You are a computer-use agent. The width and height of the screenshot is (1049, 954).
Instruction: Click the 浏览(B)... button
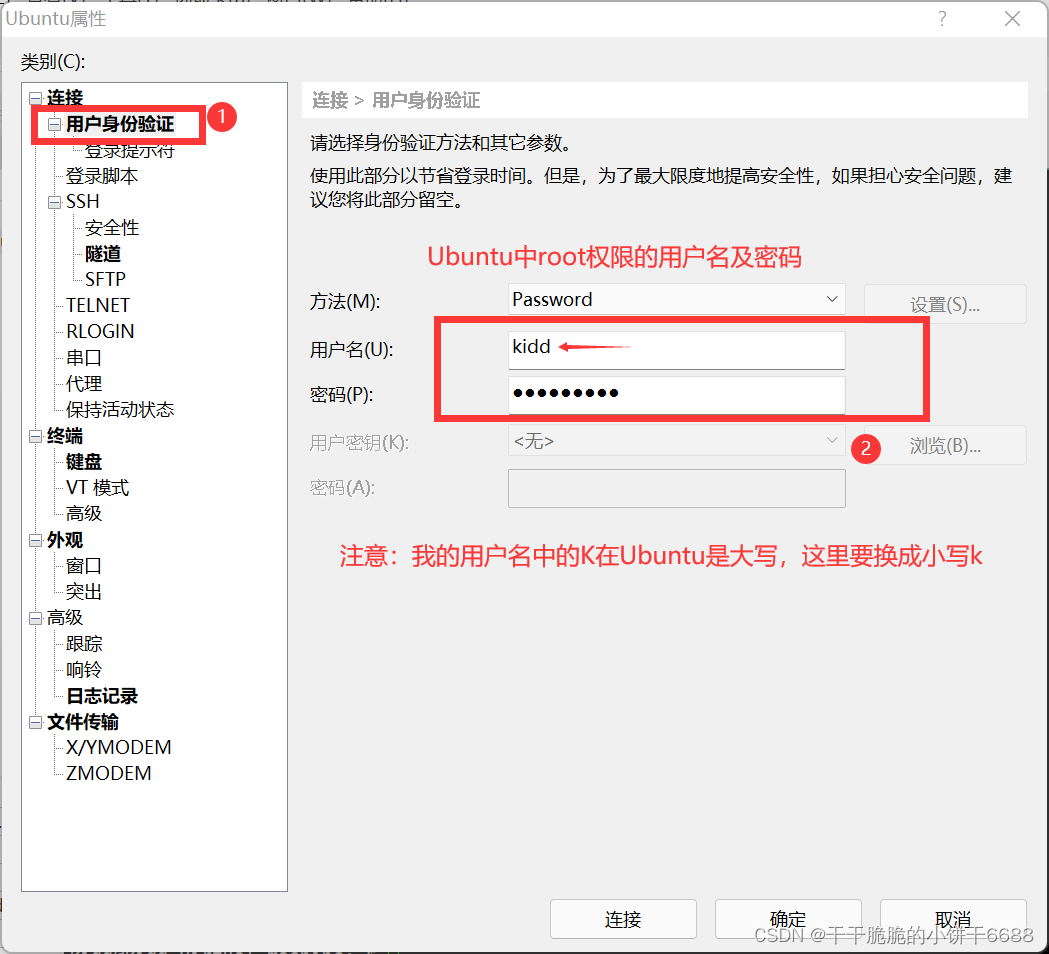(945, 445)
